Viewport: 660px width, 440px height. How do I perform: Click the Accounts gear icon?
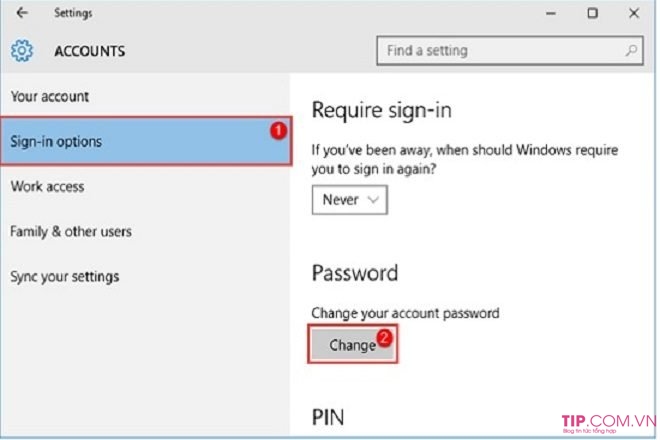[22, 51]
